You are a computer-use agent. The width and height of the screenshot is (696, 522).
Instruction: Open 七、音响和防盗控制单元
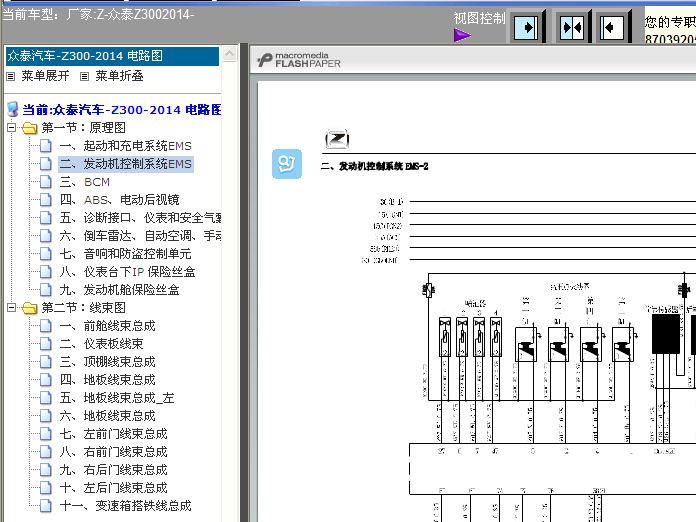[126, 254]
